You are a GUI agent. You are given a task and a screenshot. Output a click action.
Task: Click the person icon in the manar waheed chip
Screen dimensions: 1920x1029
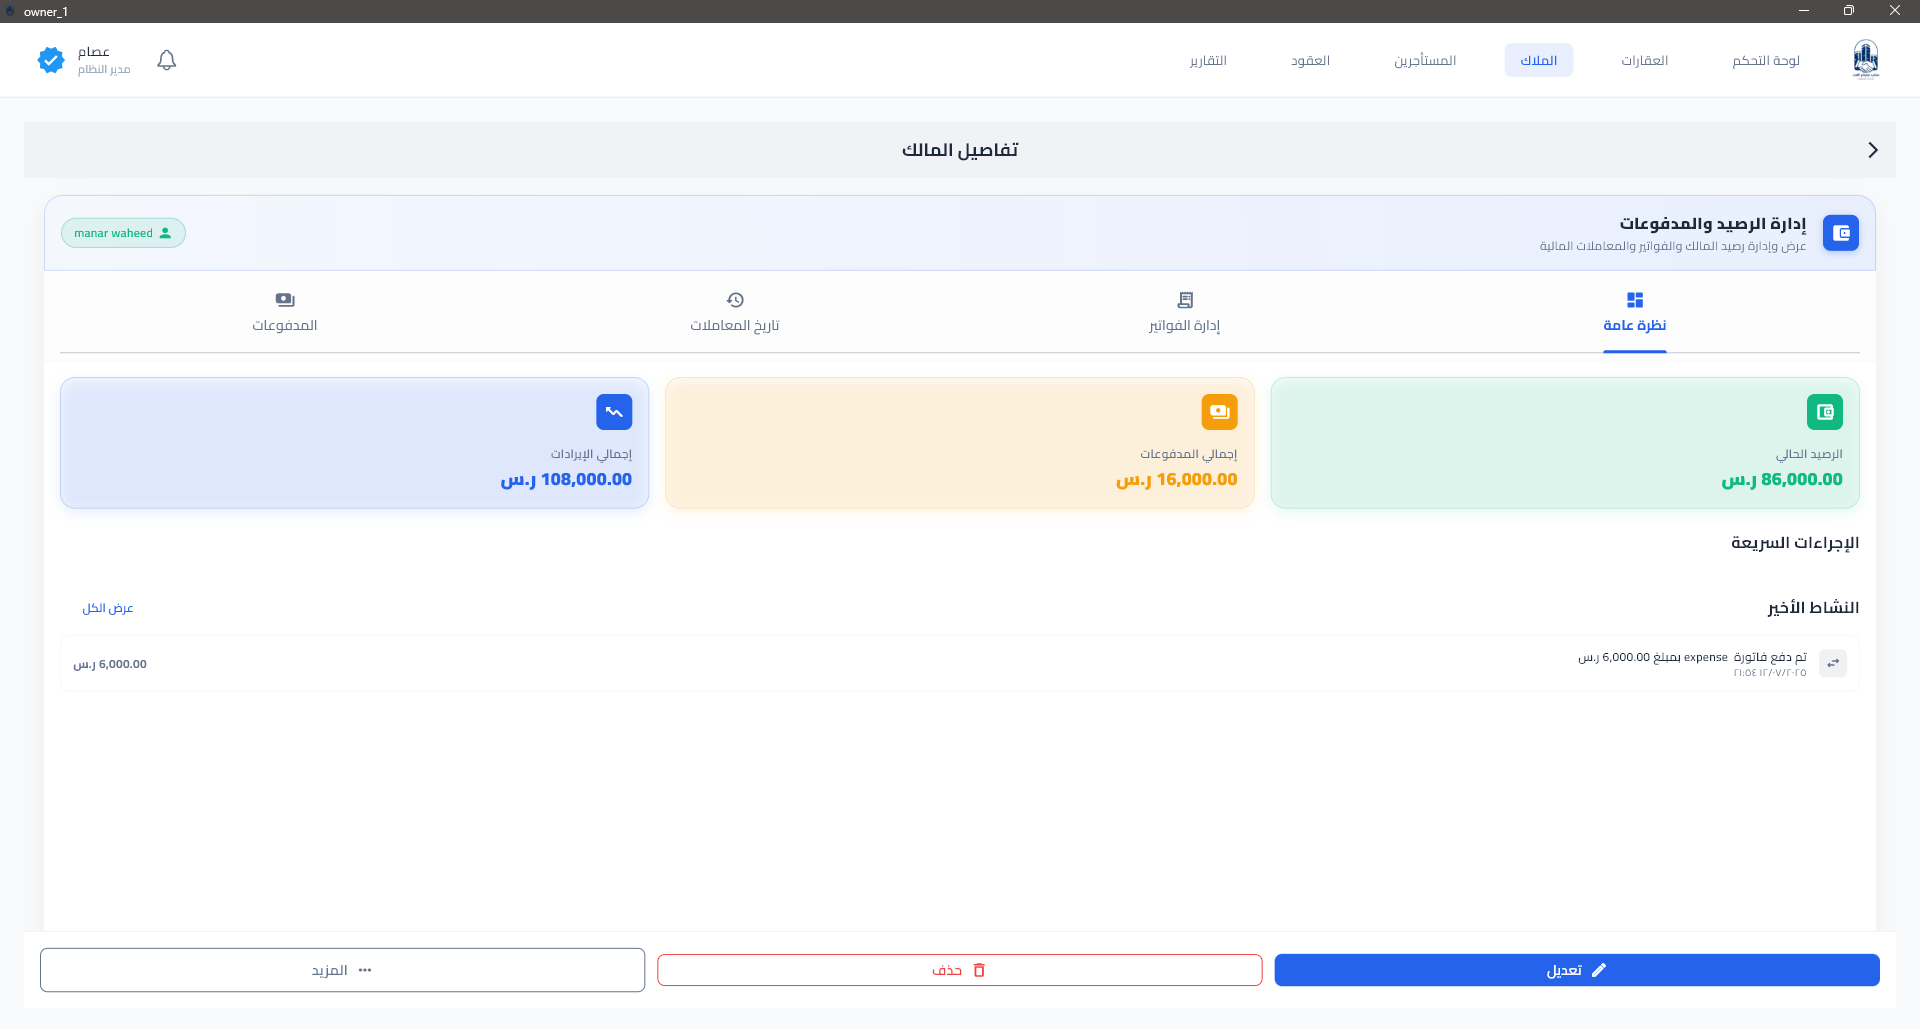coord(166,233)
